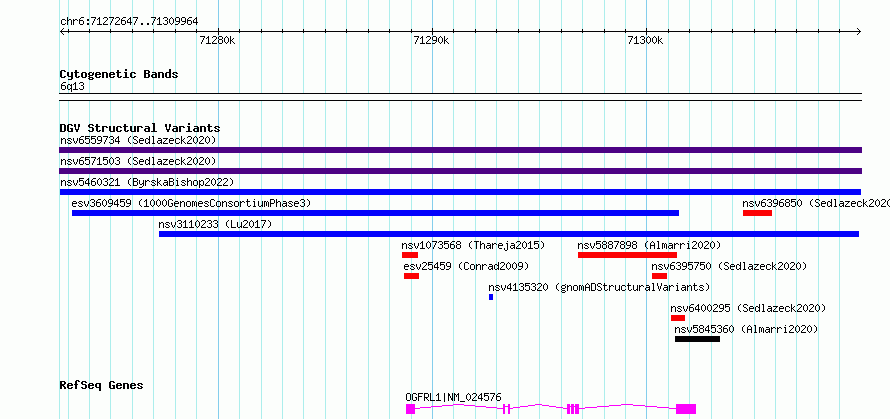This screenshot has width=890, height=419.
Task: Select the nsv6571503 purple variant bar
Action: coord(460,171)
